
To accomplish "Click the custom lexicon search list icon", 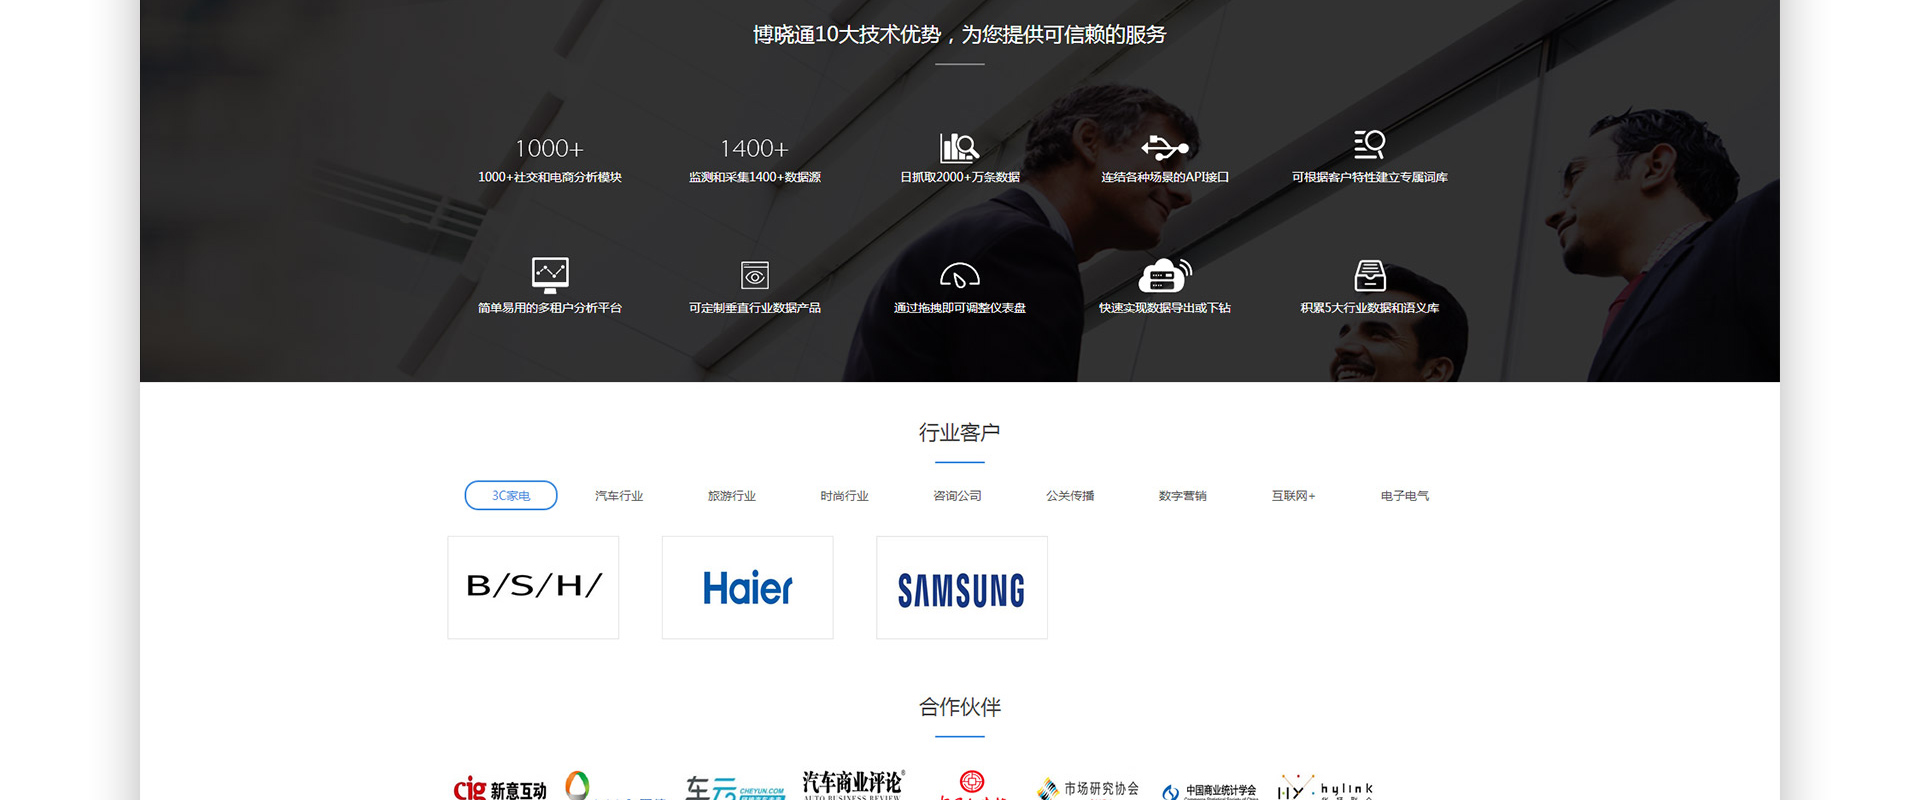I will pos(1369,146).
